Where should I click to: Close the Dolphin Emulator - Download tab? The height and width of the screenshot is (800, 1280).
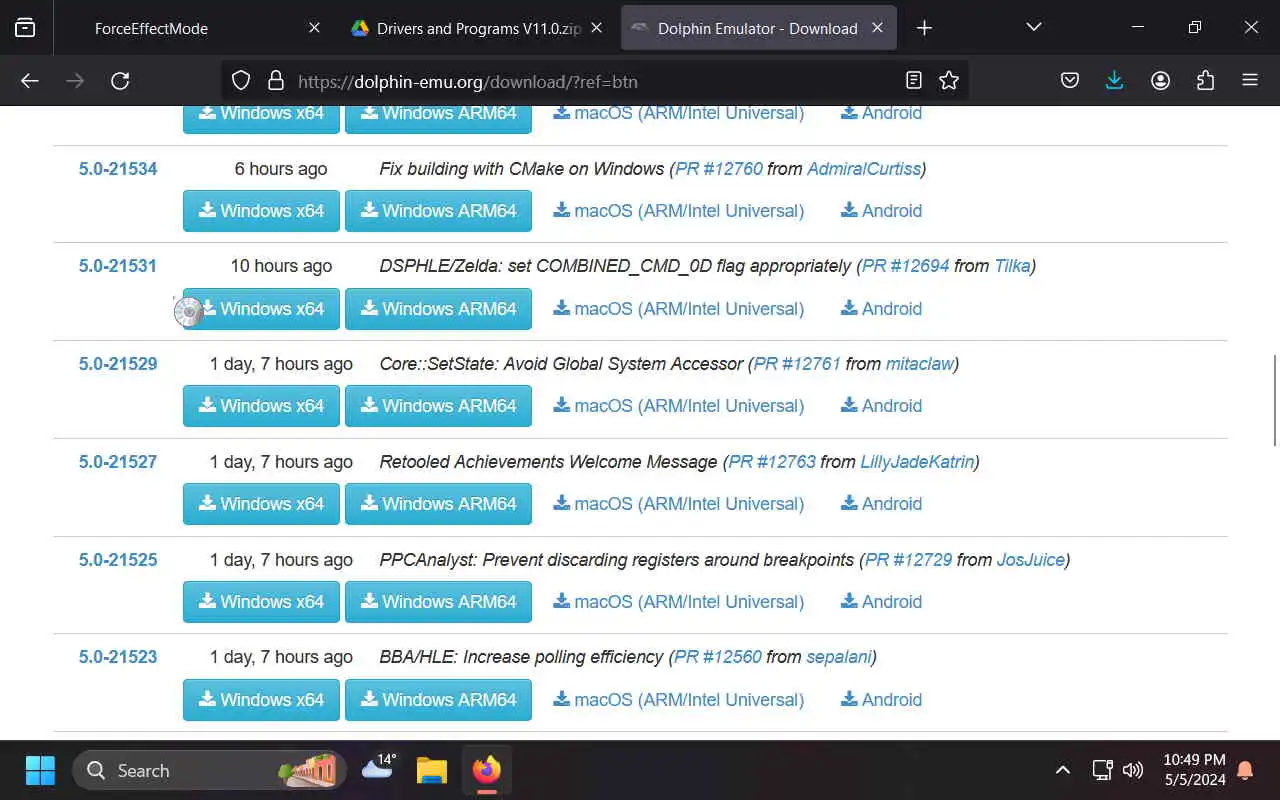(x=877, y=28)
